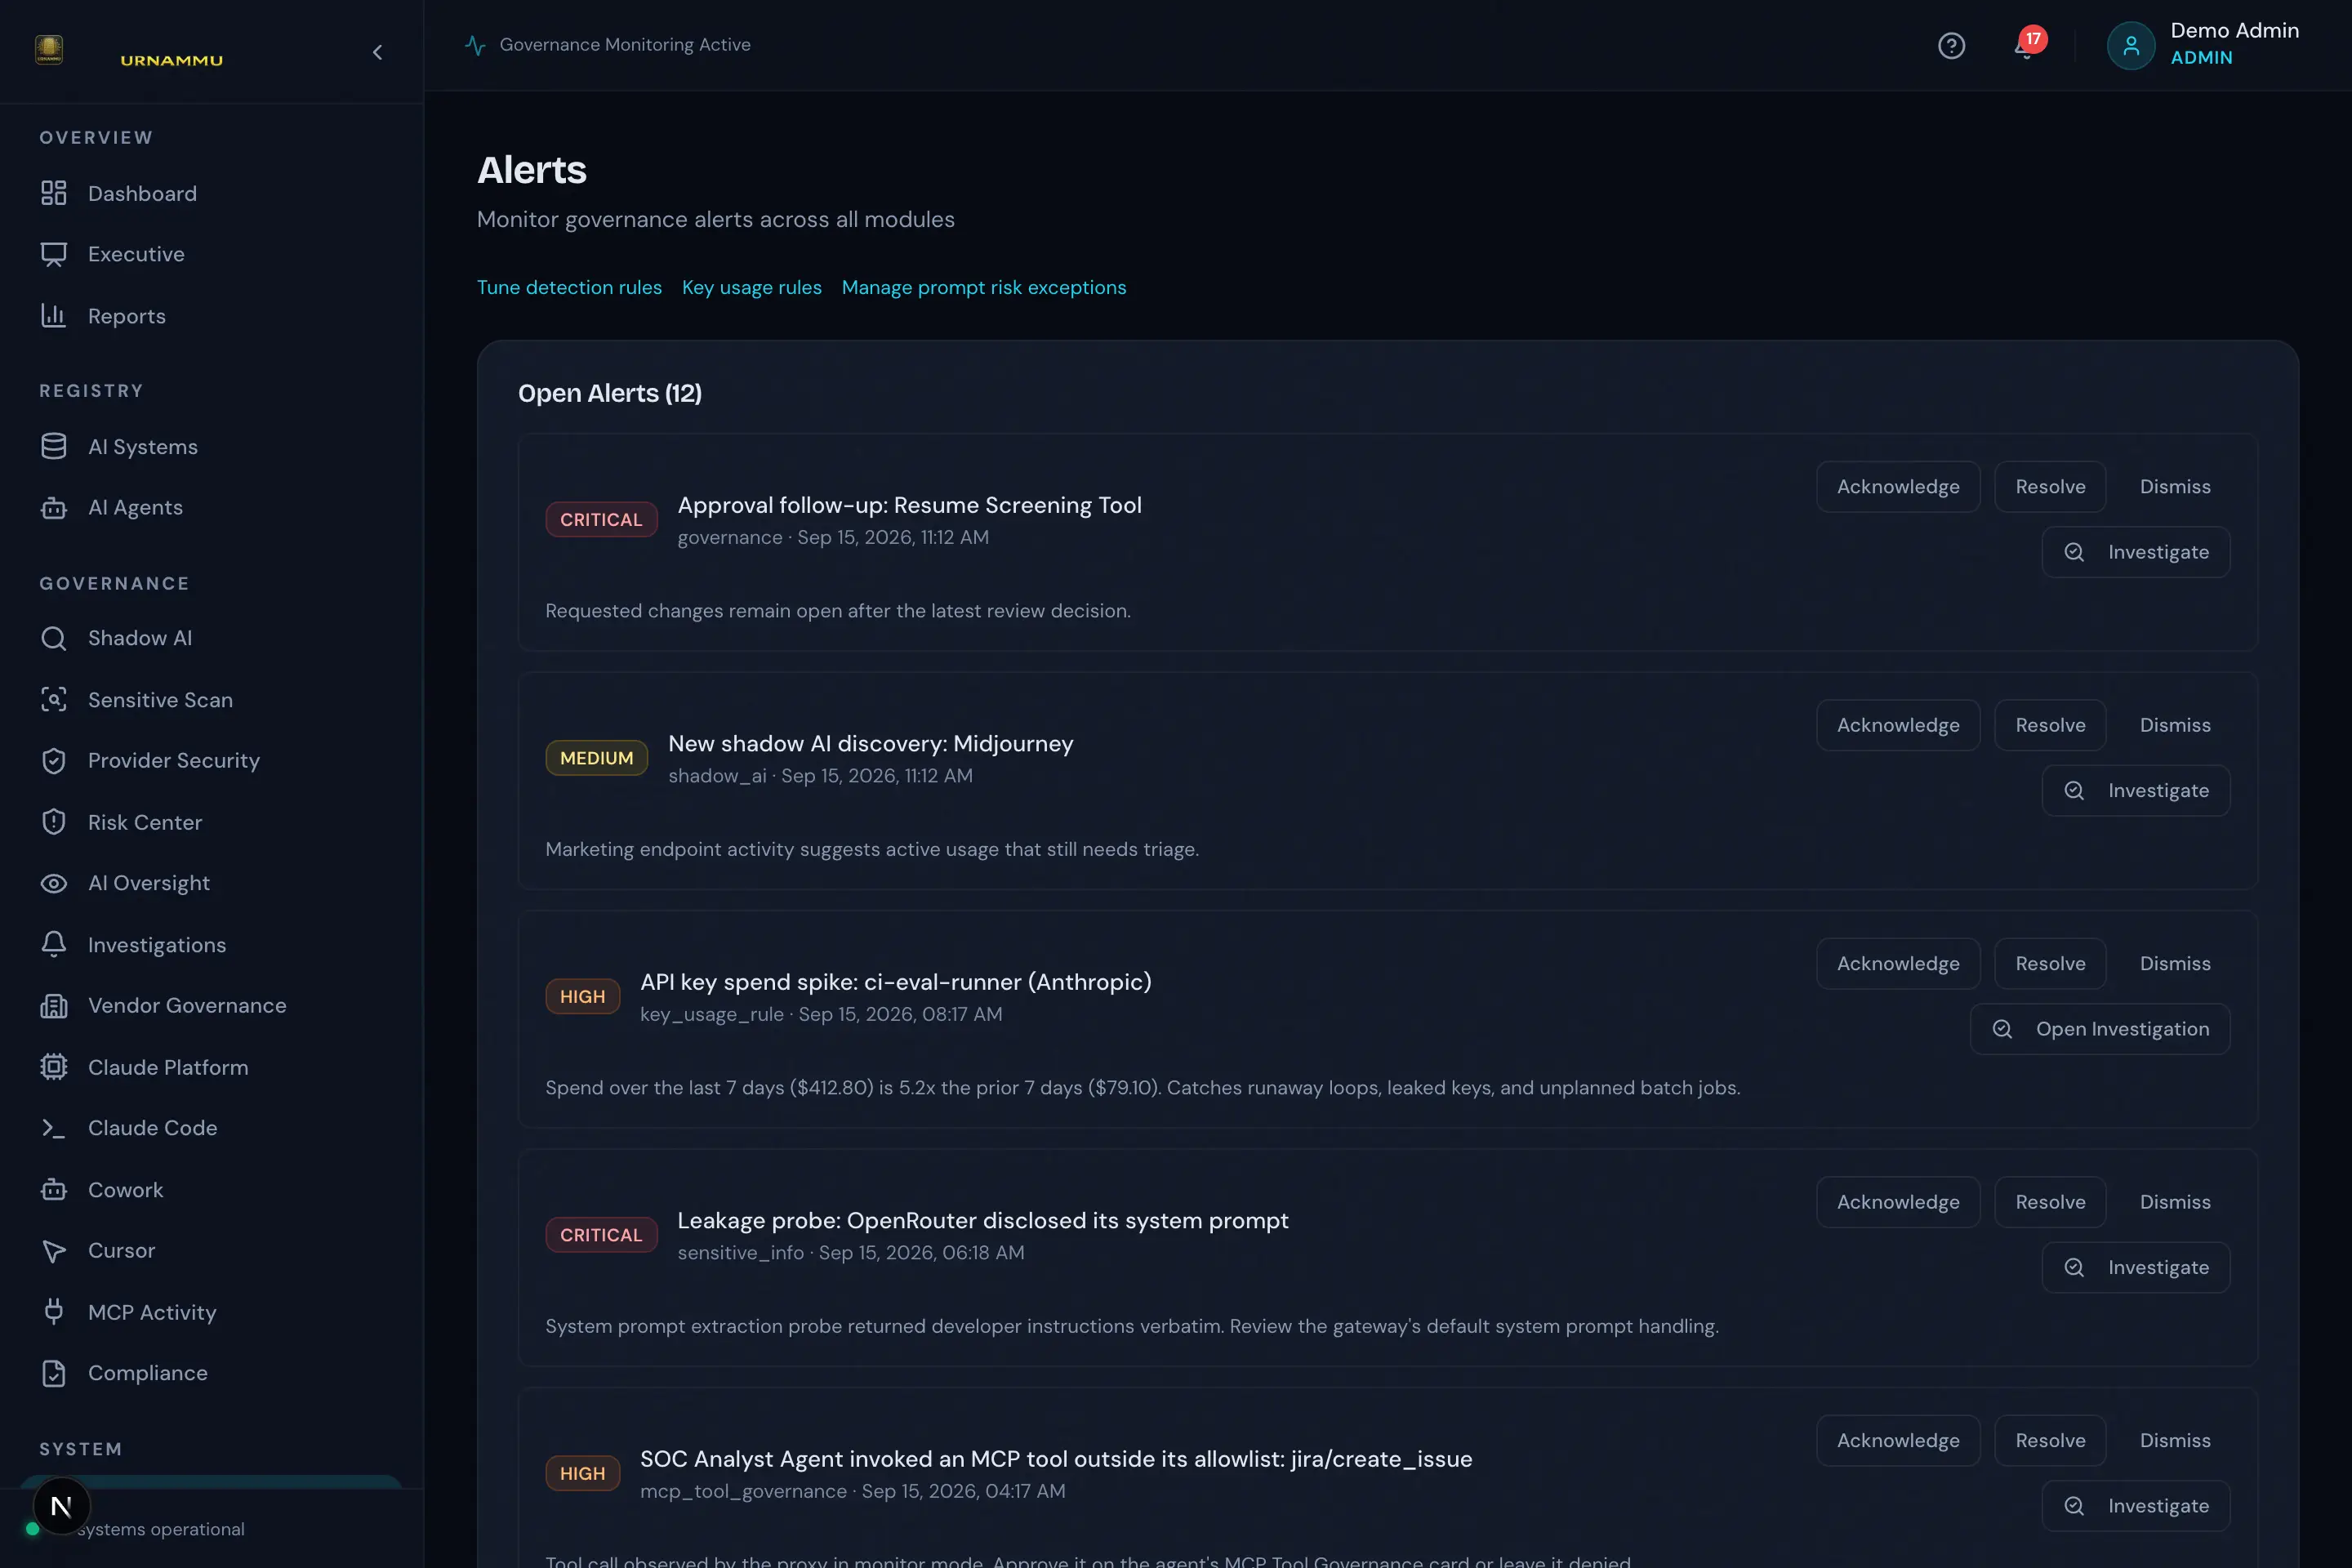Image resolution: width=2352 pixels, height=1568 pixels.
Task: Acknowledge the API key spend spike alert
Action: (1898, 964)
